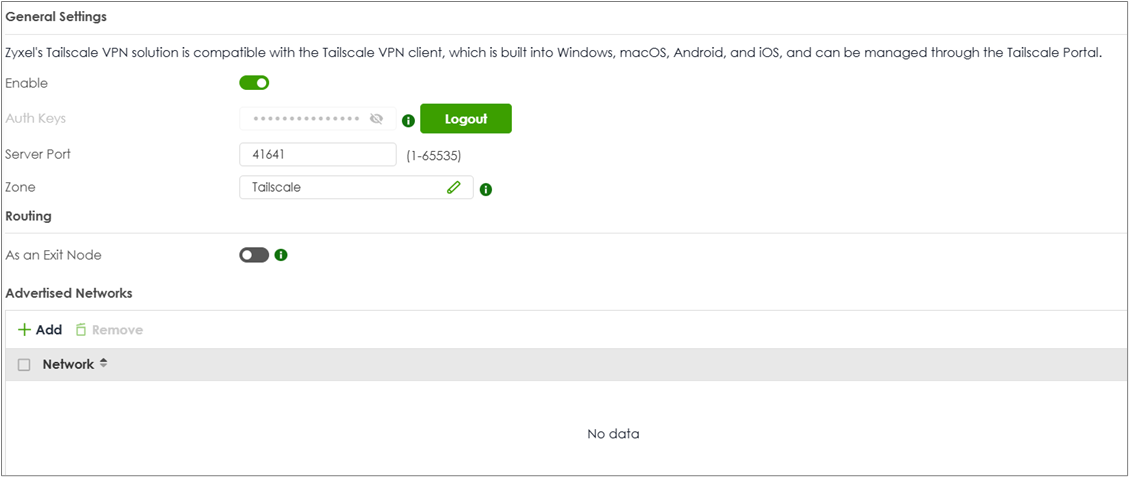Sort the table by Network column arrows
Screen dimensions: 1129x477
click(103, 364)
